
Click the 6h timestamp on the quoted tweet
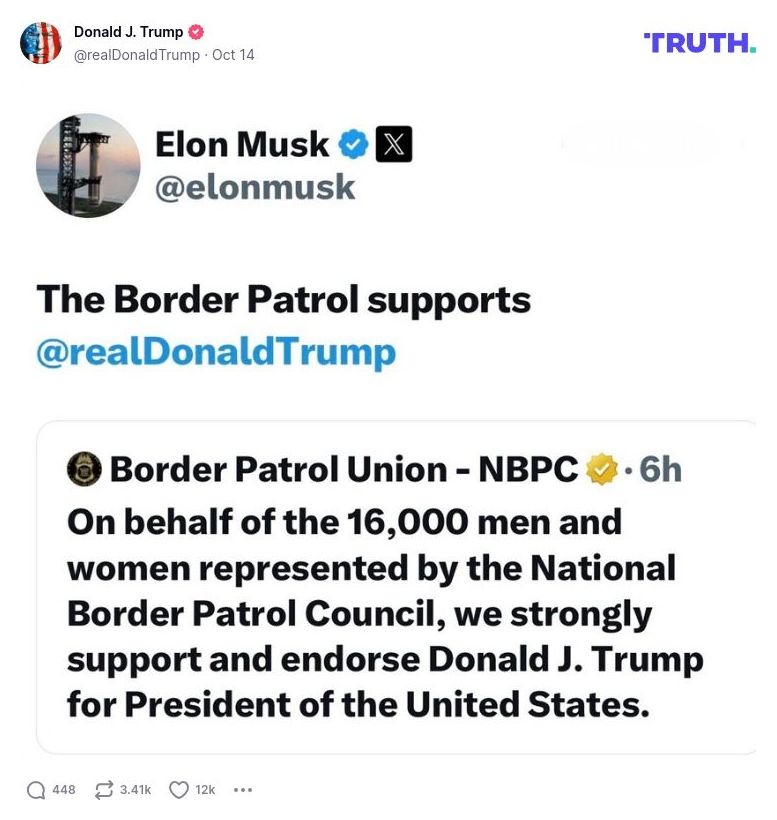coord(660,467)
